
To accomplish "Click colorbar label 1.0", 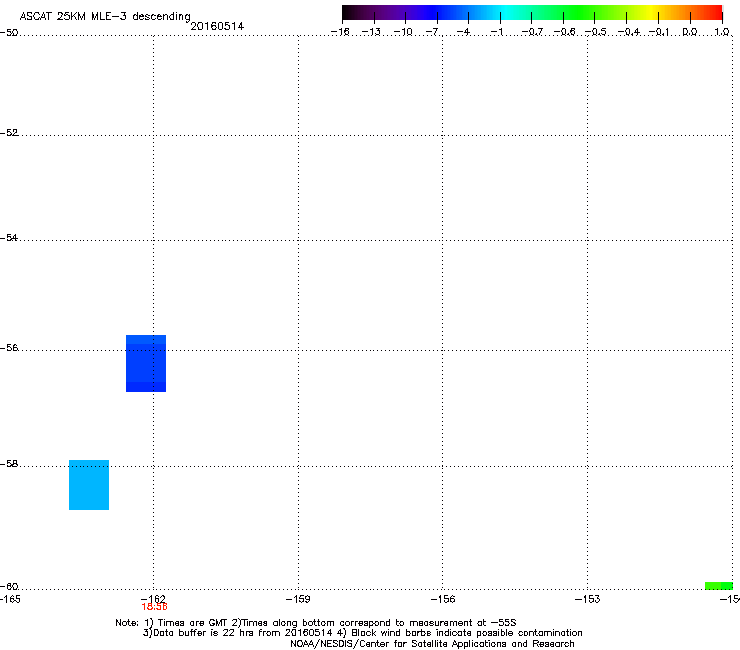I will (x=722, y=32).
